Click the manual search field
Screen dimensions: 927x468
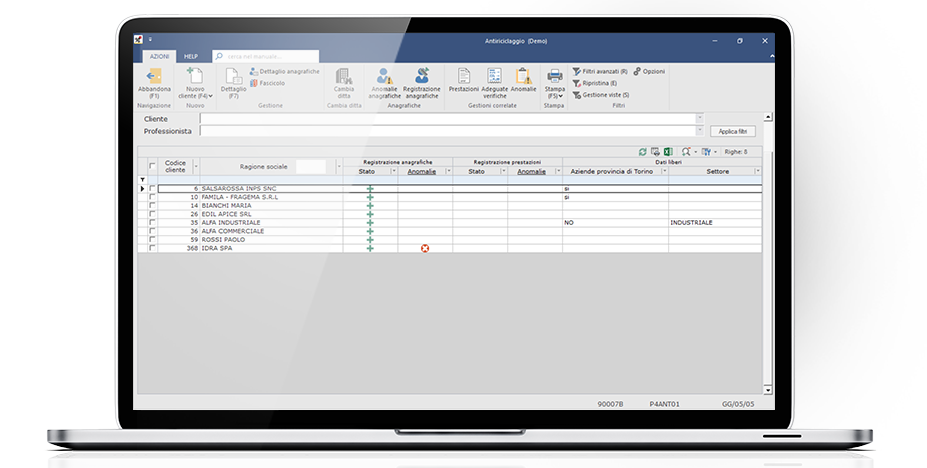[270, 57]
